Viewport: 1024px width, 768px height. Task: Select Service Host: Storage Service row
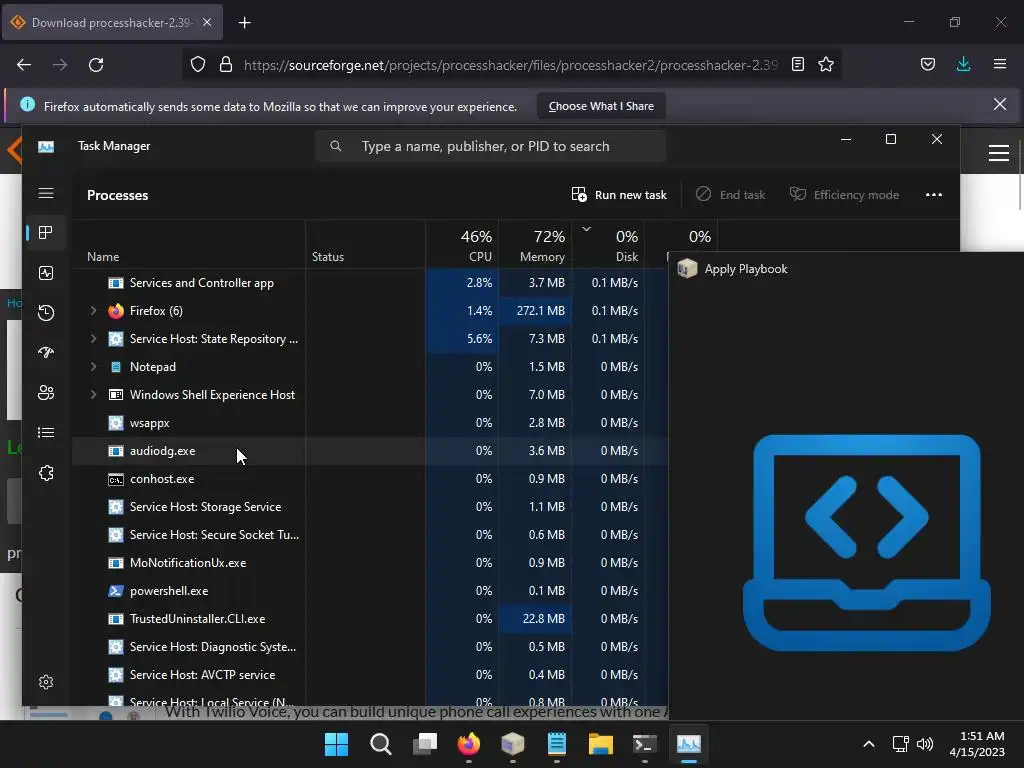click(x=370, y=507)
